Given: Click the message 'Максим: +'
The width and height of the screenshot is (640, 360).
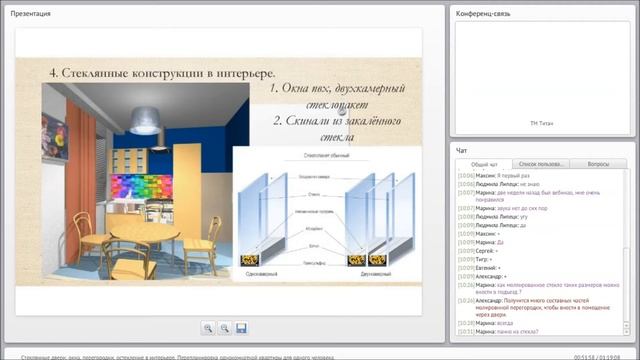Looking at the screenshot, I should click(479, 234).
